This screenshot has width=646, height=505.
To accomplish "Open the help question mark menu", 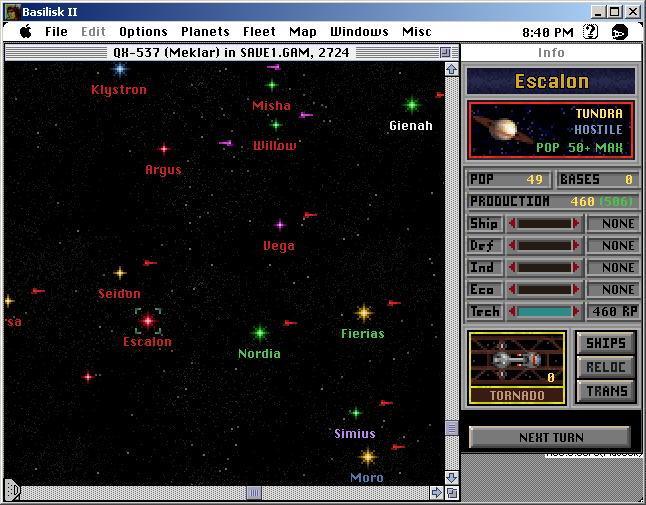I will pyautogui.click(x=590, y=32).
